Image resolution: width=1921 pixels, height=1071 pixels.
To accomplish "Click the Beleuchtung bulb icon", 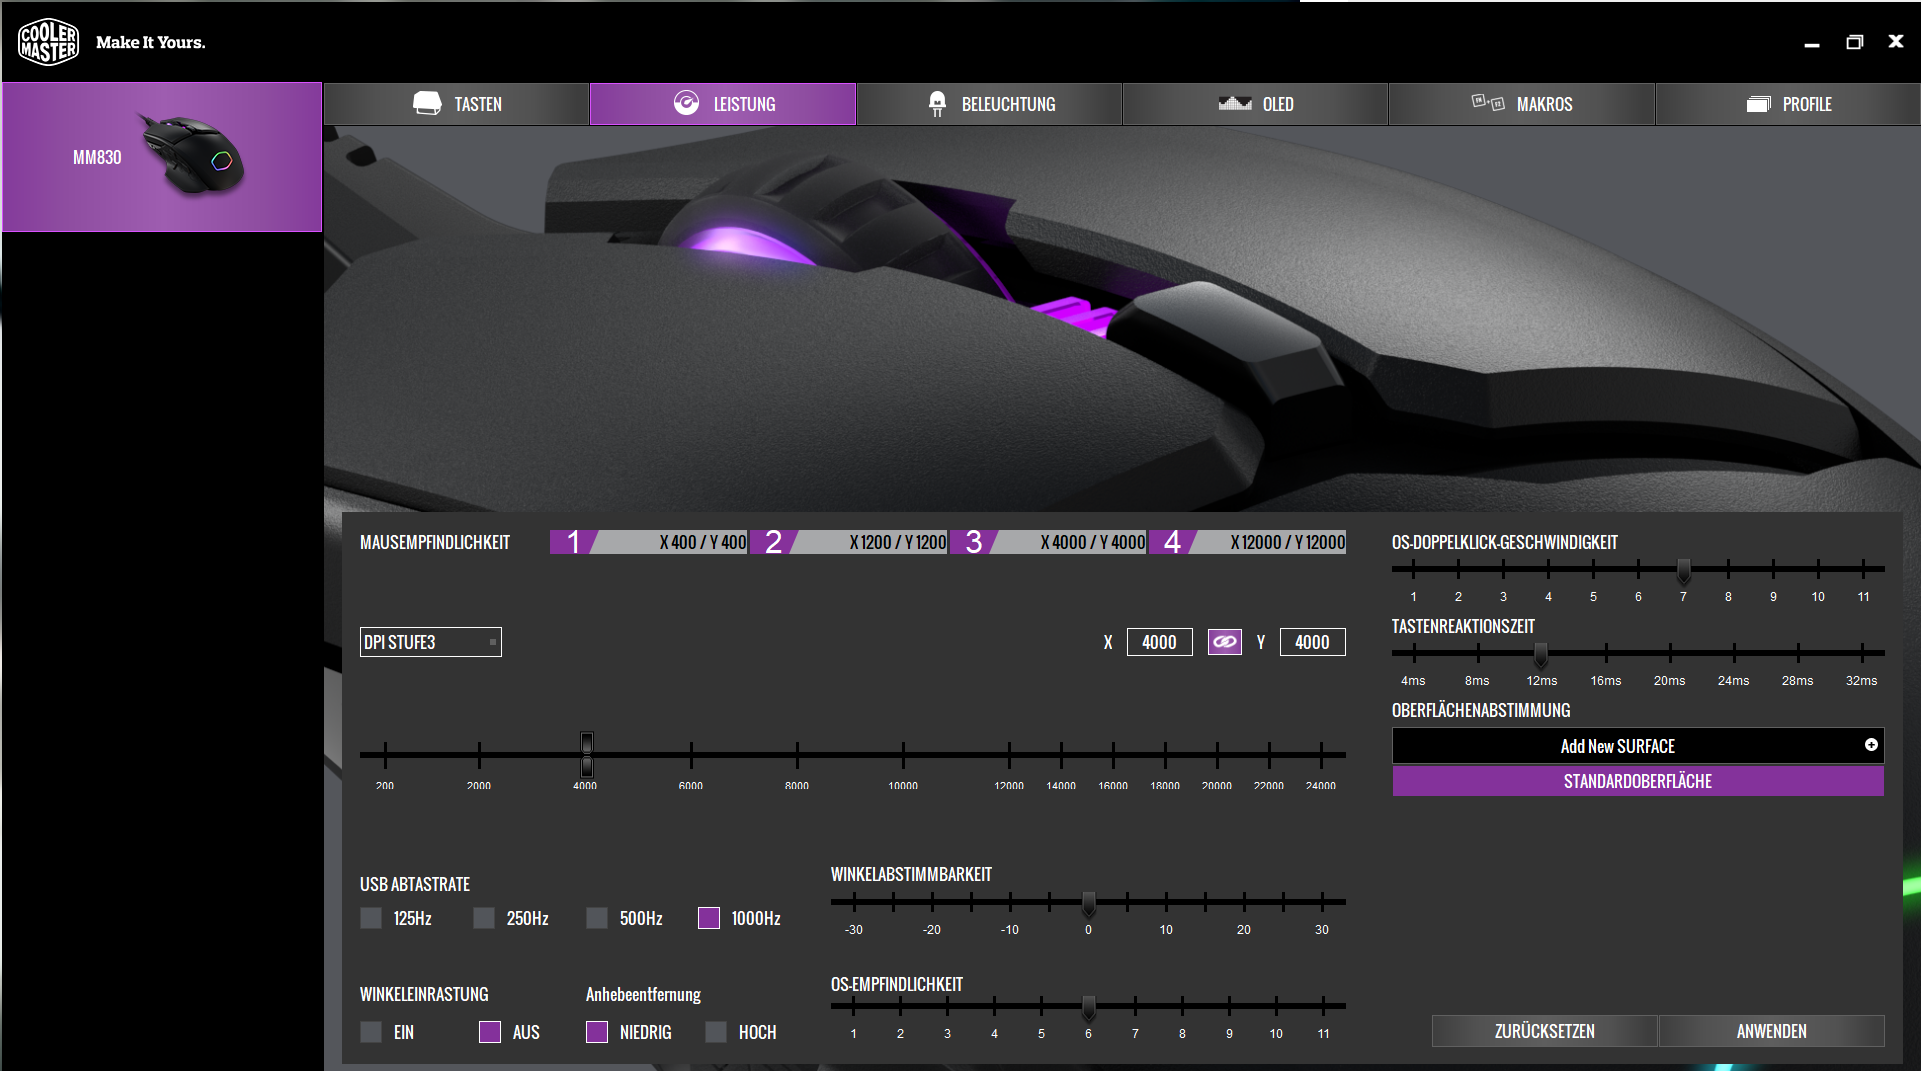I will (937, 104).
